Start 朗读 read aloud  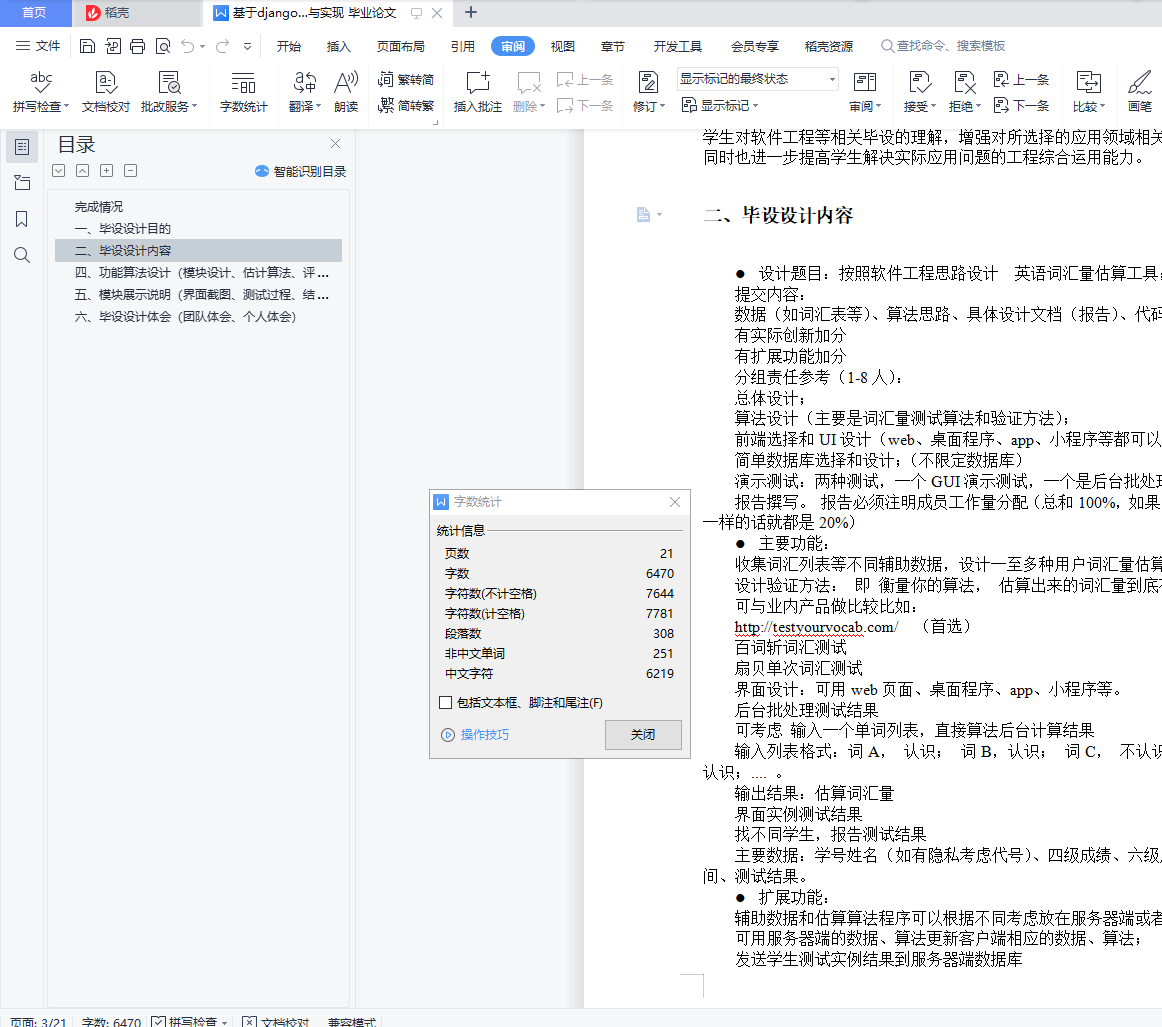[346, 92]
